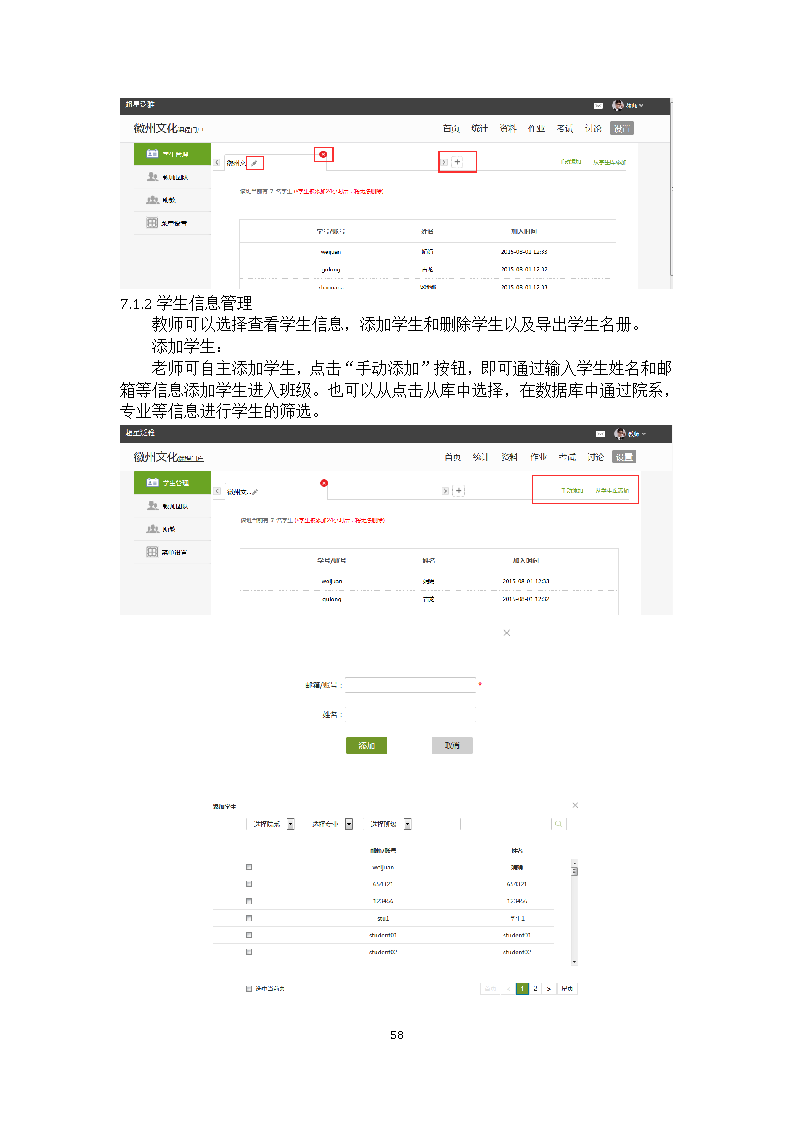Click grid-icon sidebar item in second screenshot
The width and height of the screenshot is (793, 1122).
coord(172,552)
